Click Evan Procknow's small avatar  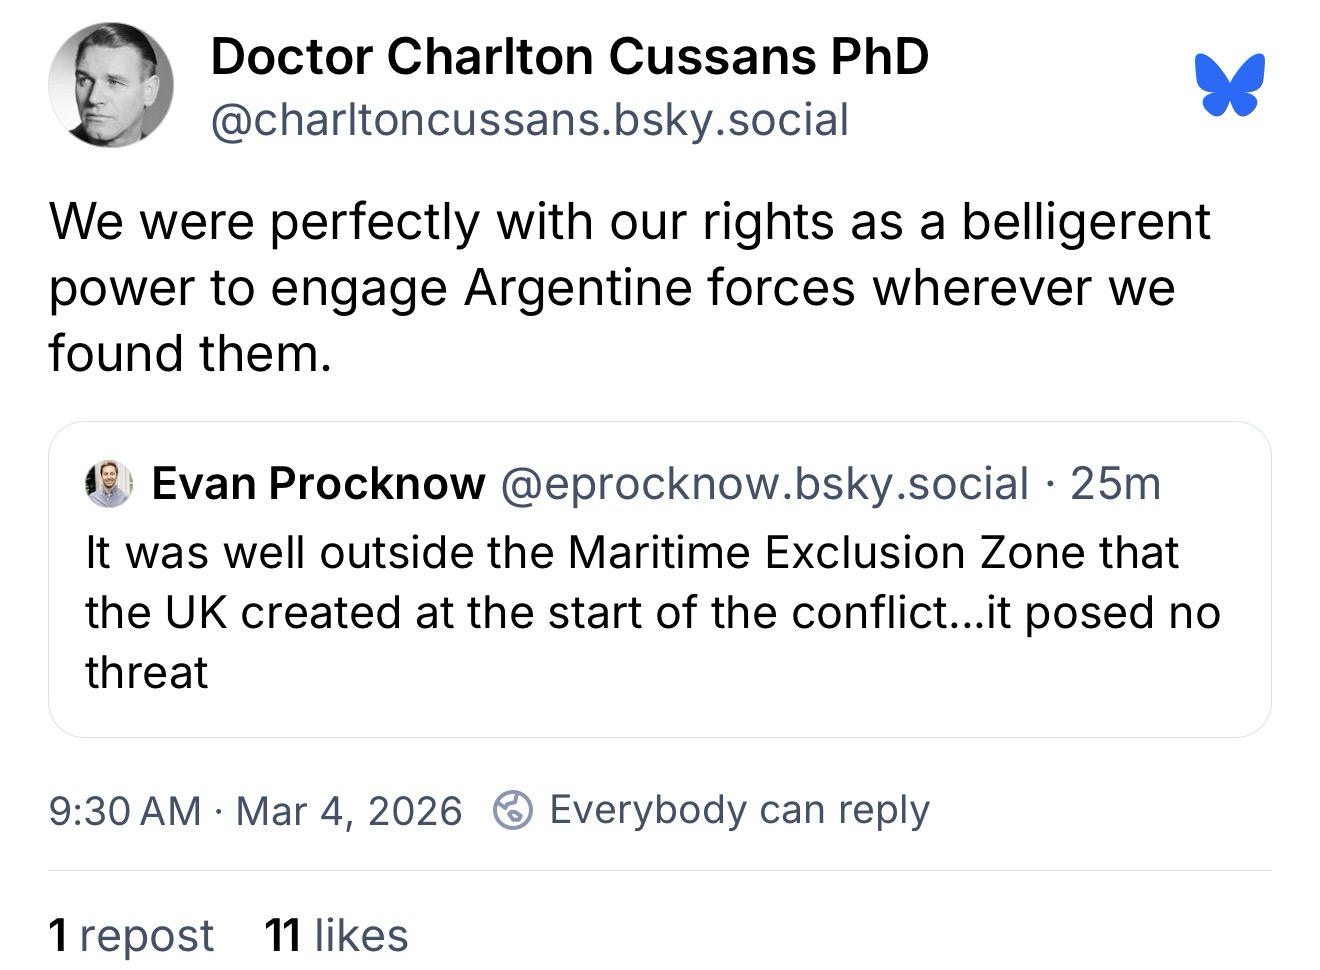(109, 484)
